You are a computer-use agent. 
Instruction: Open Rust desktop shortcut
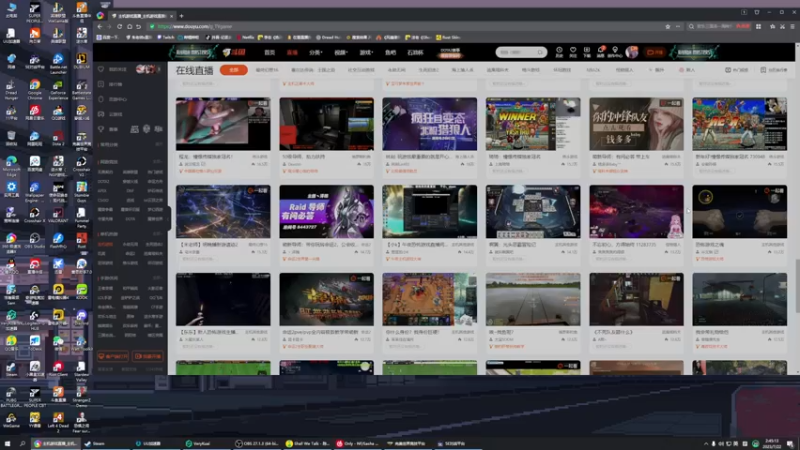(81, 240)
